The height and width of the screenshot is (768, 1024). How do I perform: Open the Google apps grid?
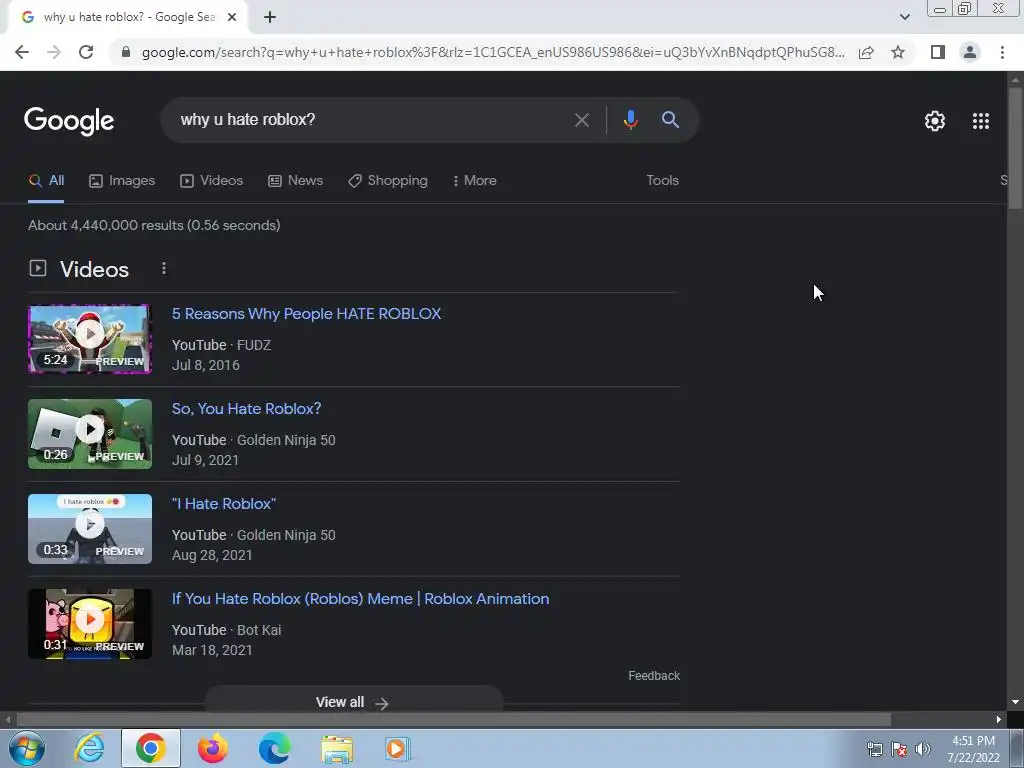pos(980,121)
